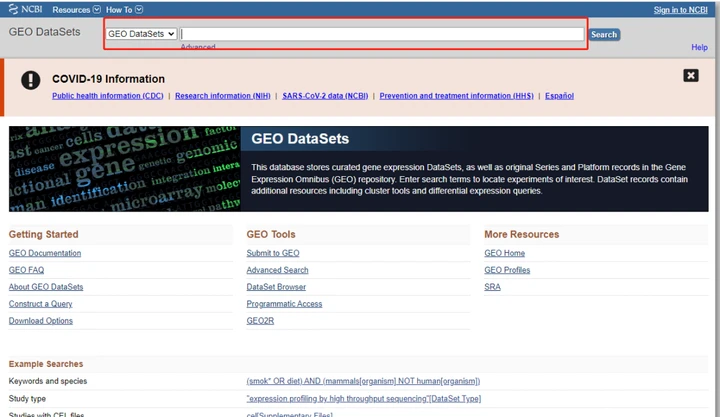Open the Help link
Image resolution: width=720 pixels, height=417 pixels.
click(699, 47)
